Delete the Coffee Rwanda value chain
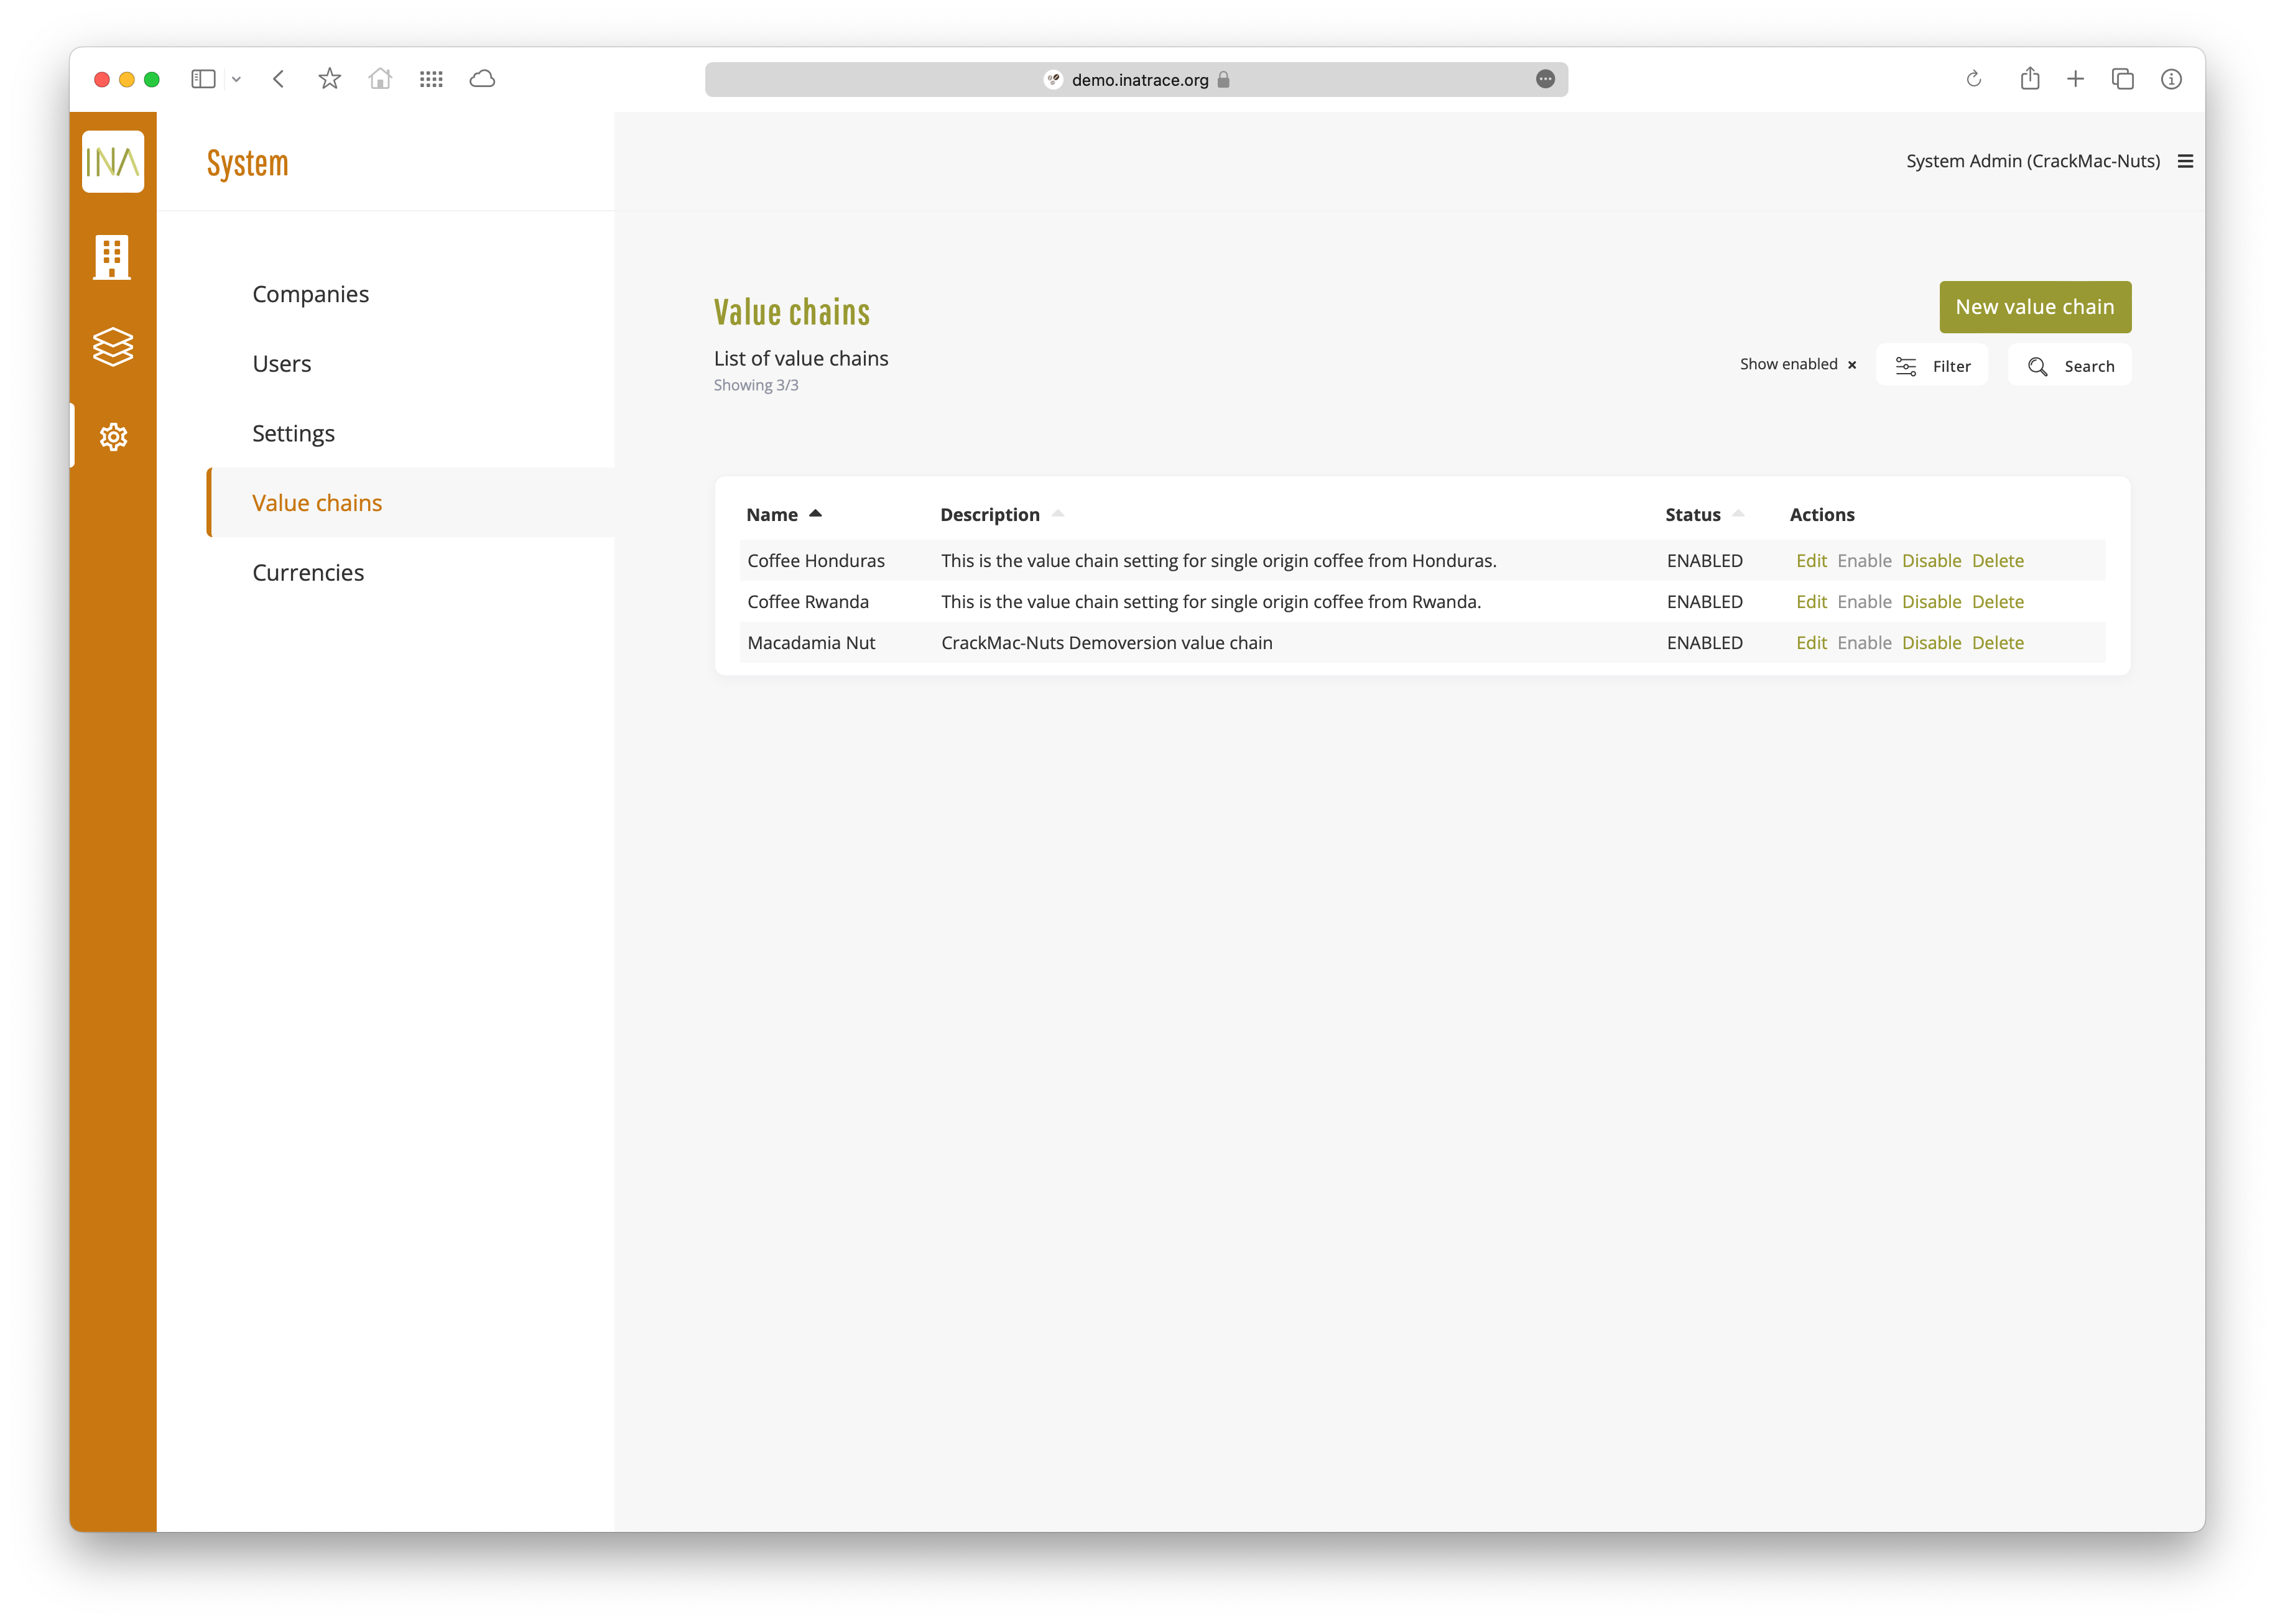The height and width of the screenshot is (1624, 2275). click(1997, 602)
